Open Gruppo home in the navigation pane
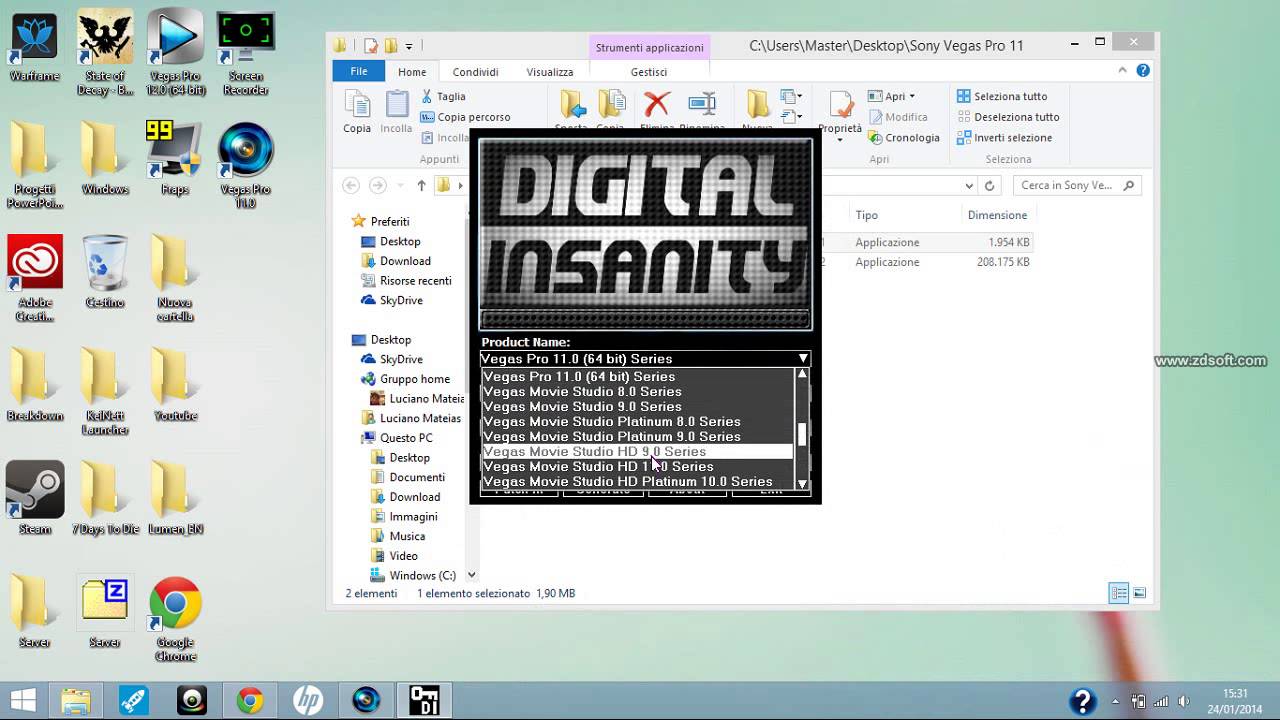 (406, 379)
